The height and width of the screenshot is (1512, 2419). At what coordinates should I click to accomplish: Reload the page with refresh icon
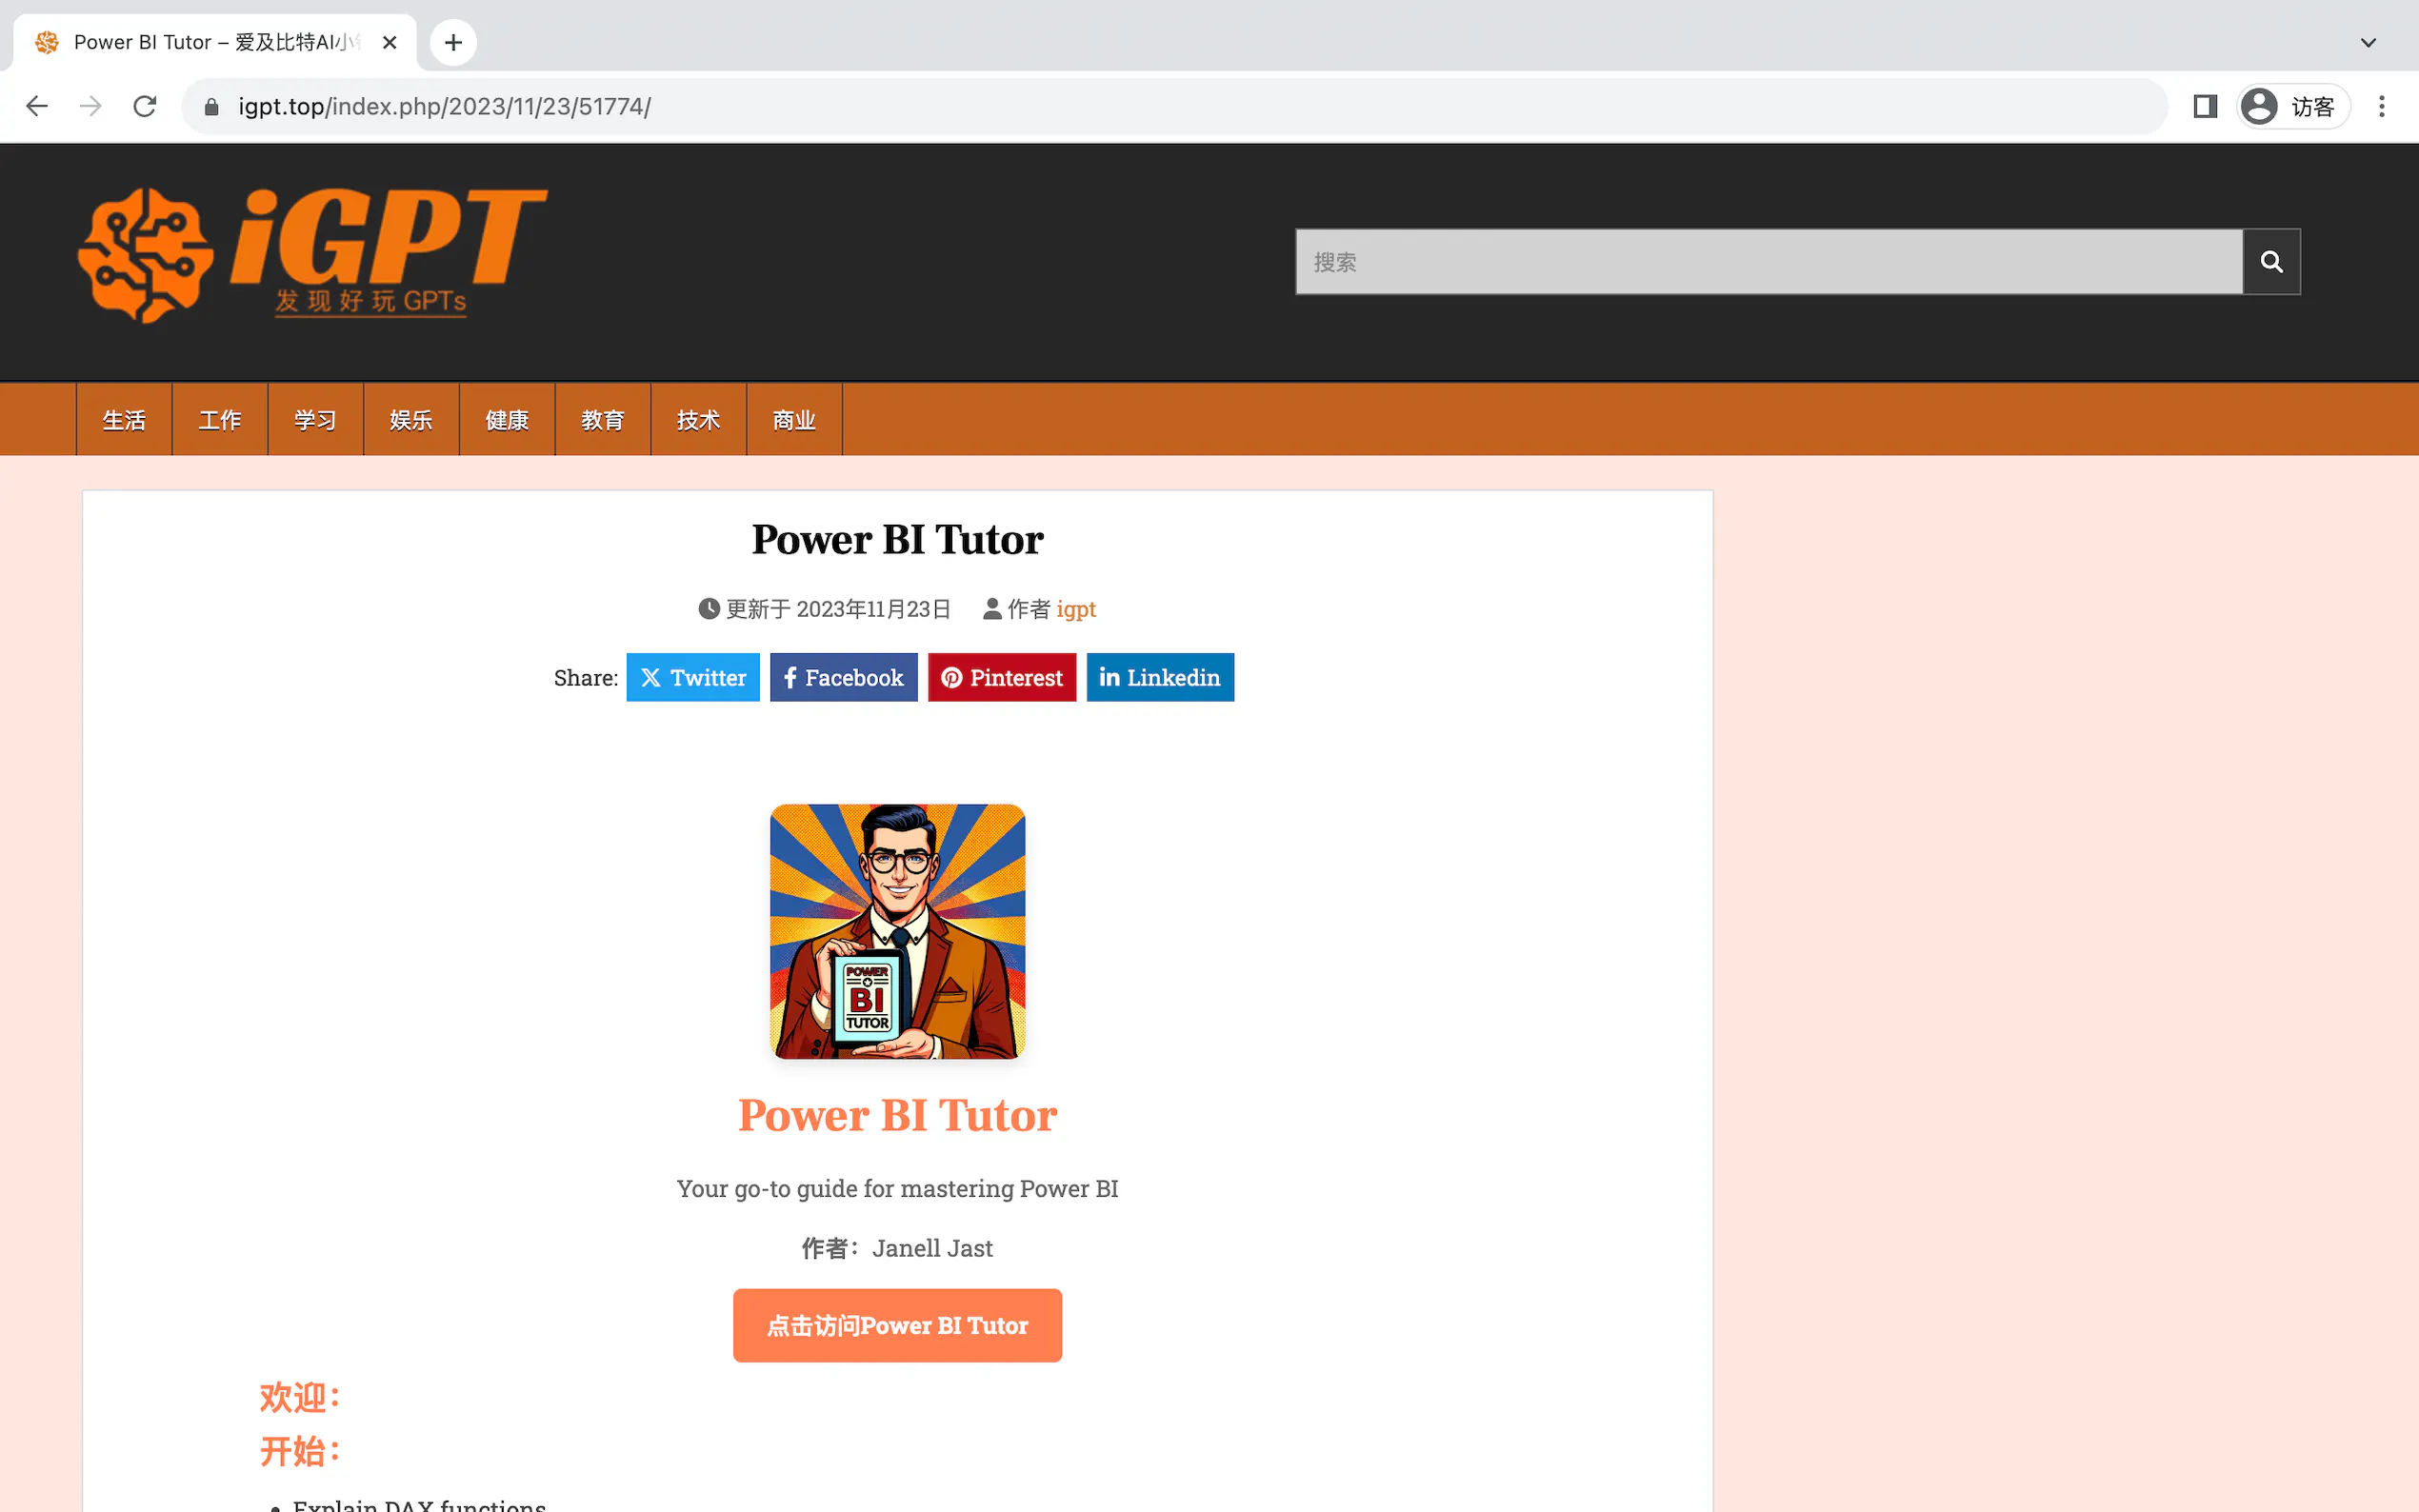point(145,106)
